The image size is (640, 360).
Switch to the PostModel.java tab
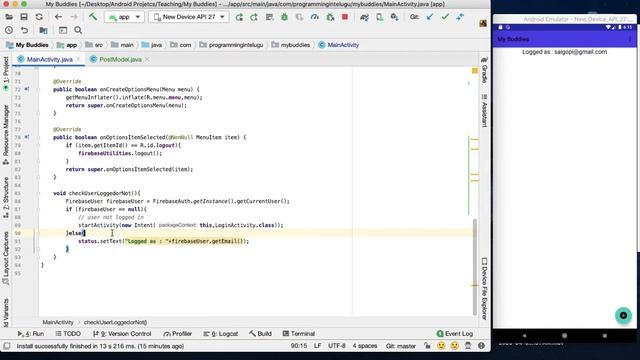click(x=120, y=60)
